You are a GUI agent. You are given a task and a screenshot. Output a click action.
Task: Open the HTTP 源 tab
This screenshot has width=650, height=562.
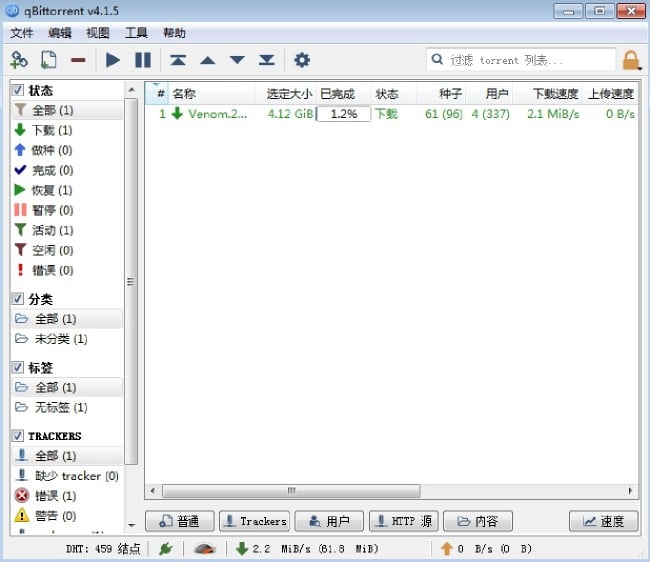pos(404,521)
